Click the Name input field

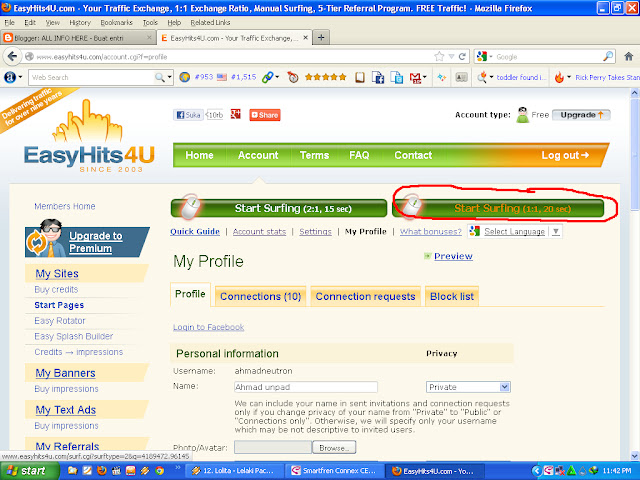(306, 387)
